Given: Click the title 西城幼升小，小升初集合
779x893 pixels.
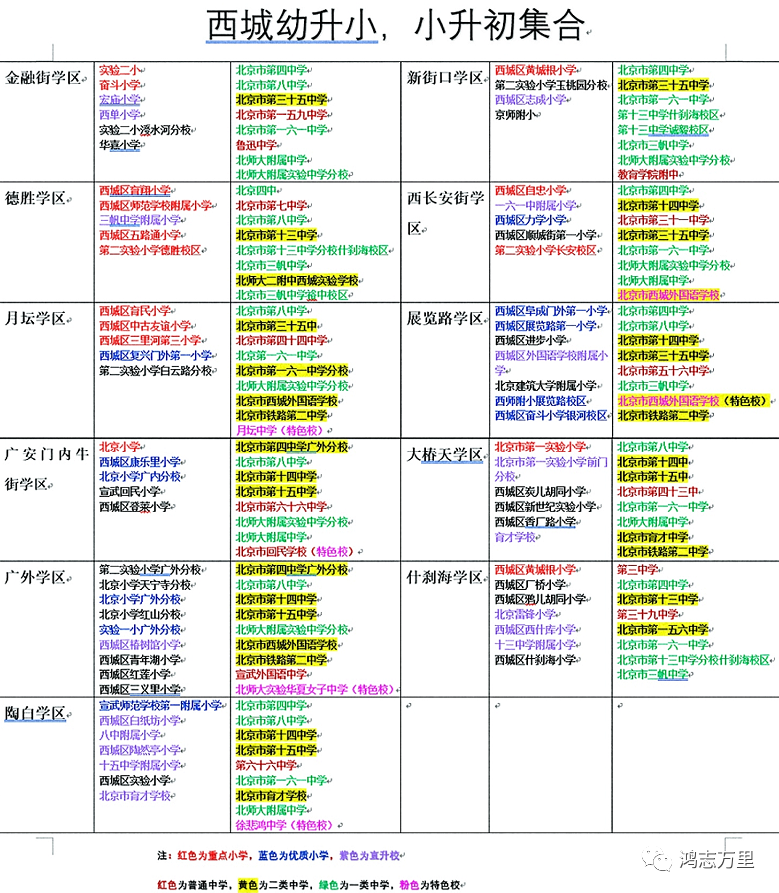Looking at the screenshot, I should pos(395,26).
